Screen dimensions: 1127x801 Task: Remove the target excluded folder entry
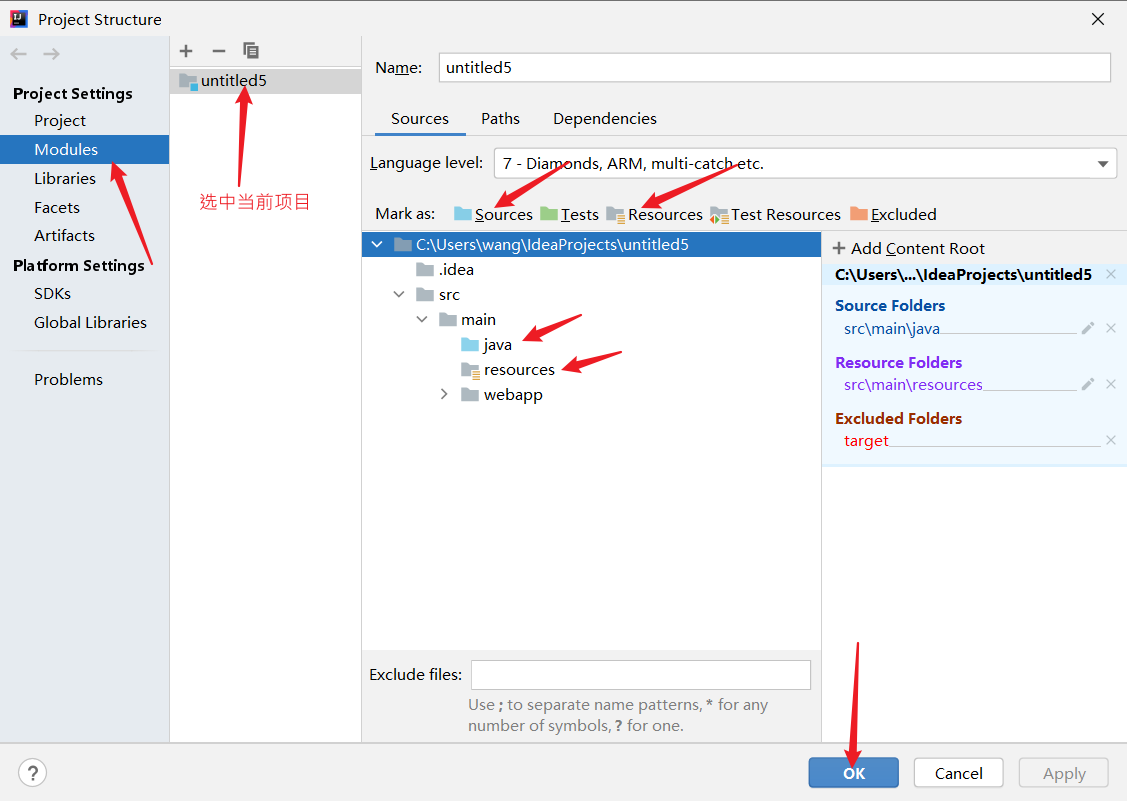coord(1110,441)
